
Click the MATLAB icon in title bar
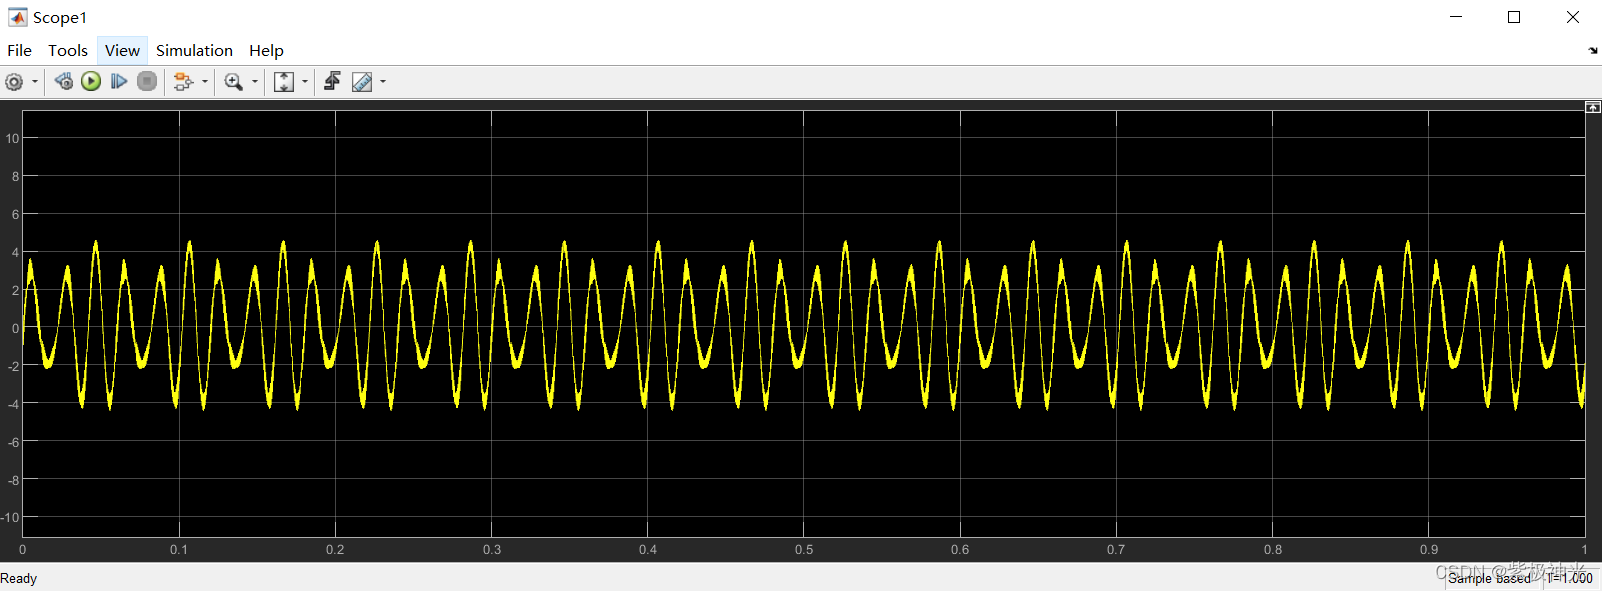[17, 17]
